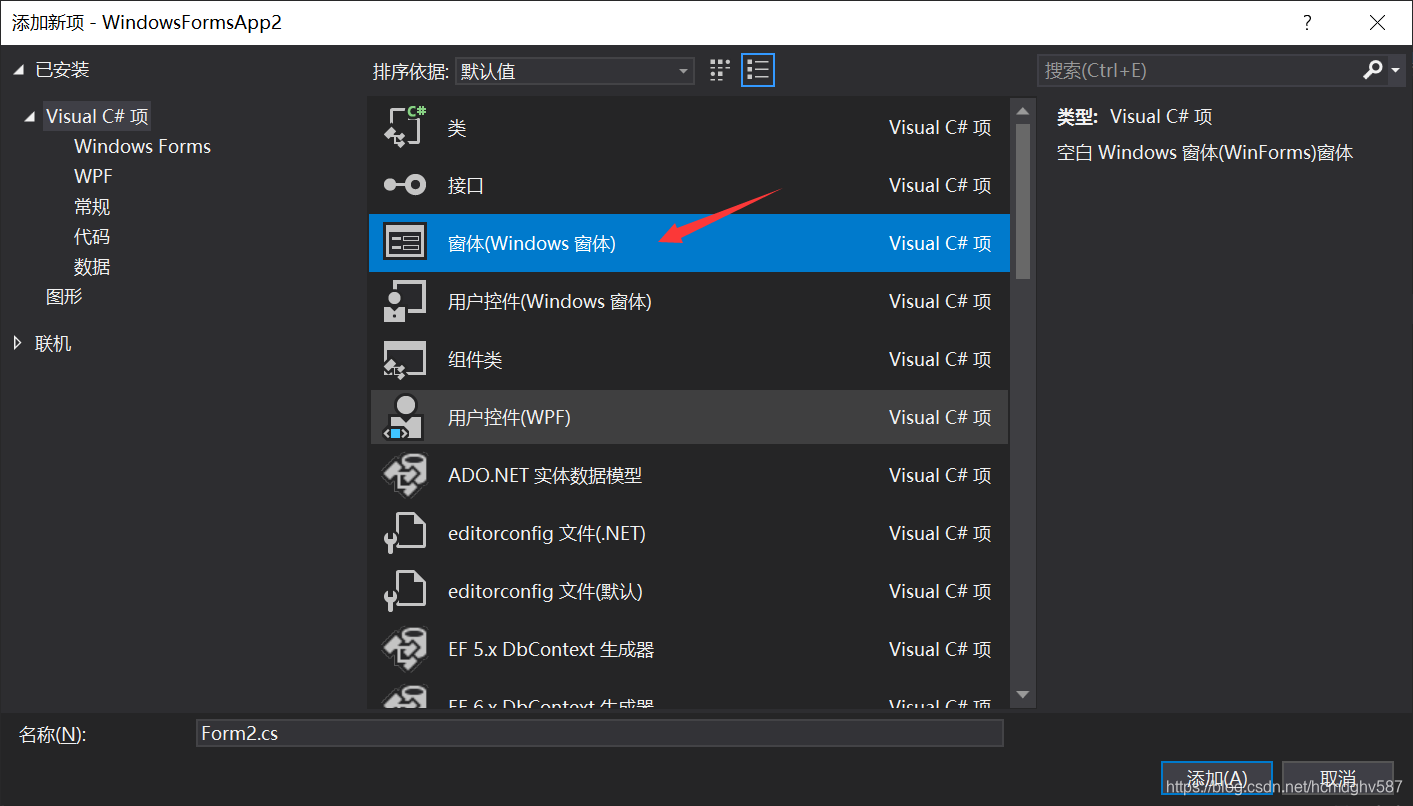This screenshot has height=806, width=1413.
Task: Select 代码 category in tree
Action: tap(92, 237)
